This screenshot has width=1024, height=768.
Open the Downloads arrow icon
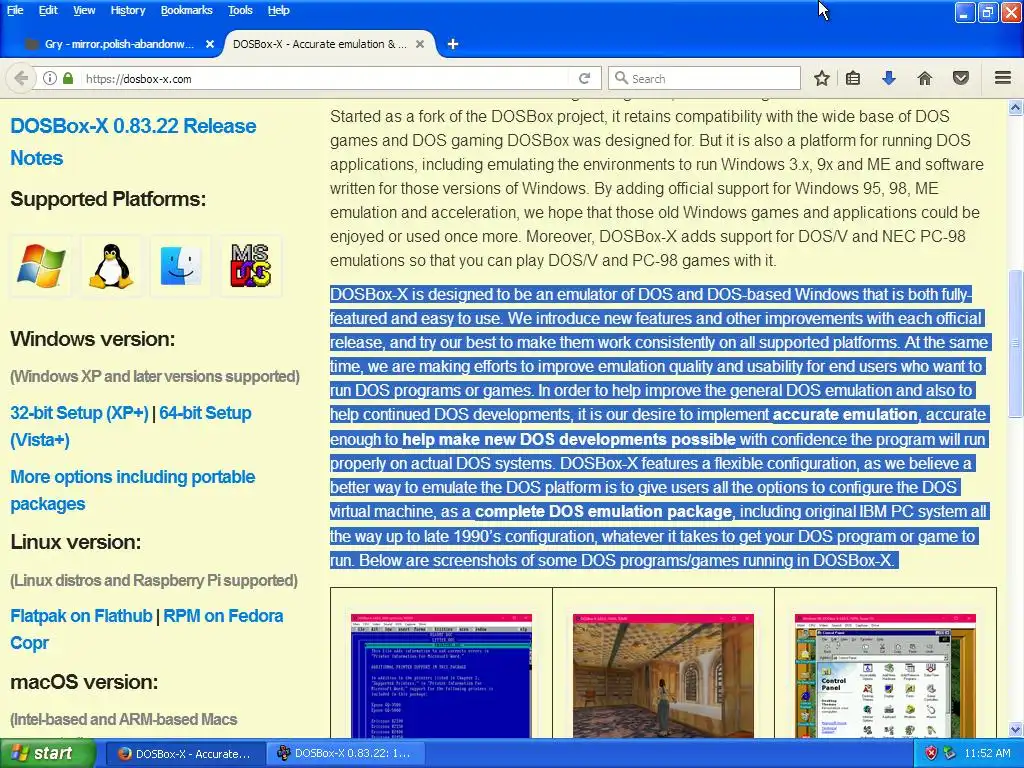click(x=888, y=78)
